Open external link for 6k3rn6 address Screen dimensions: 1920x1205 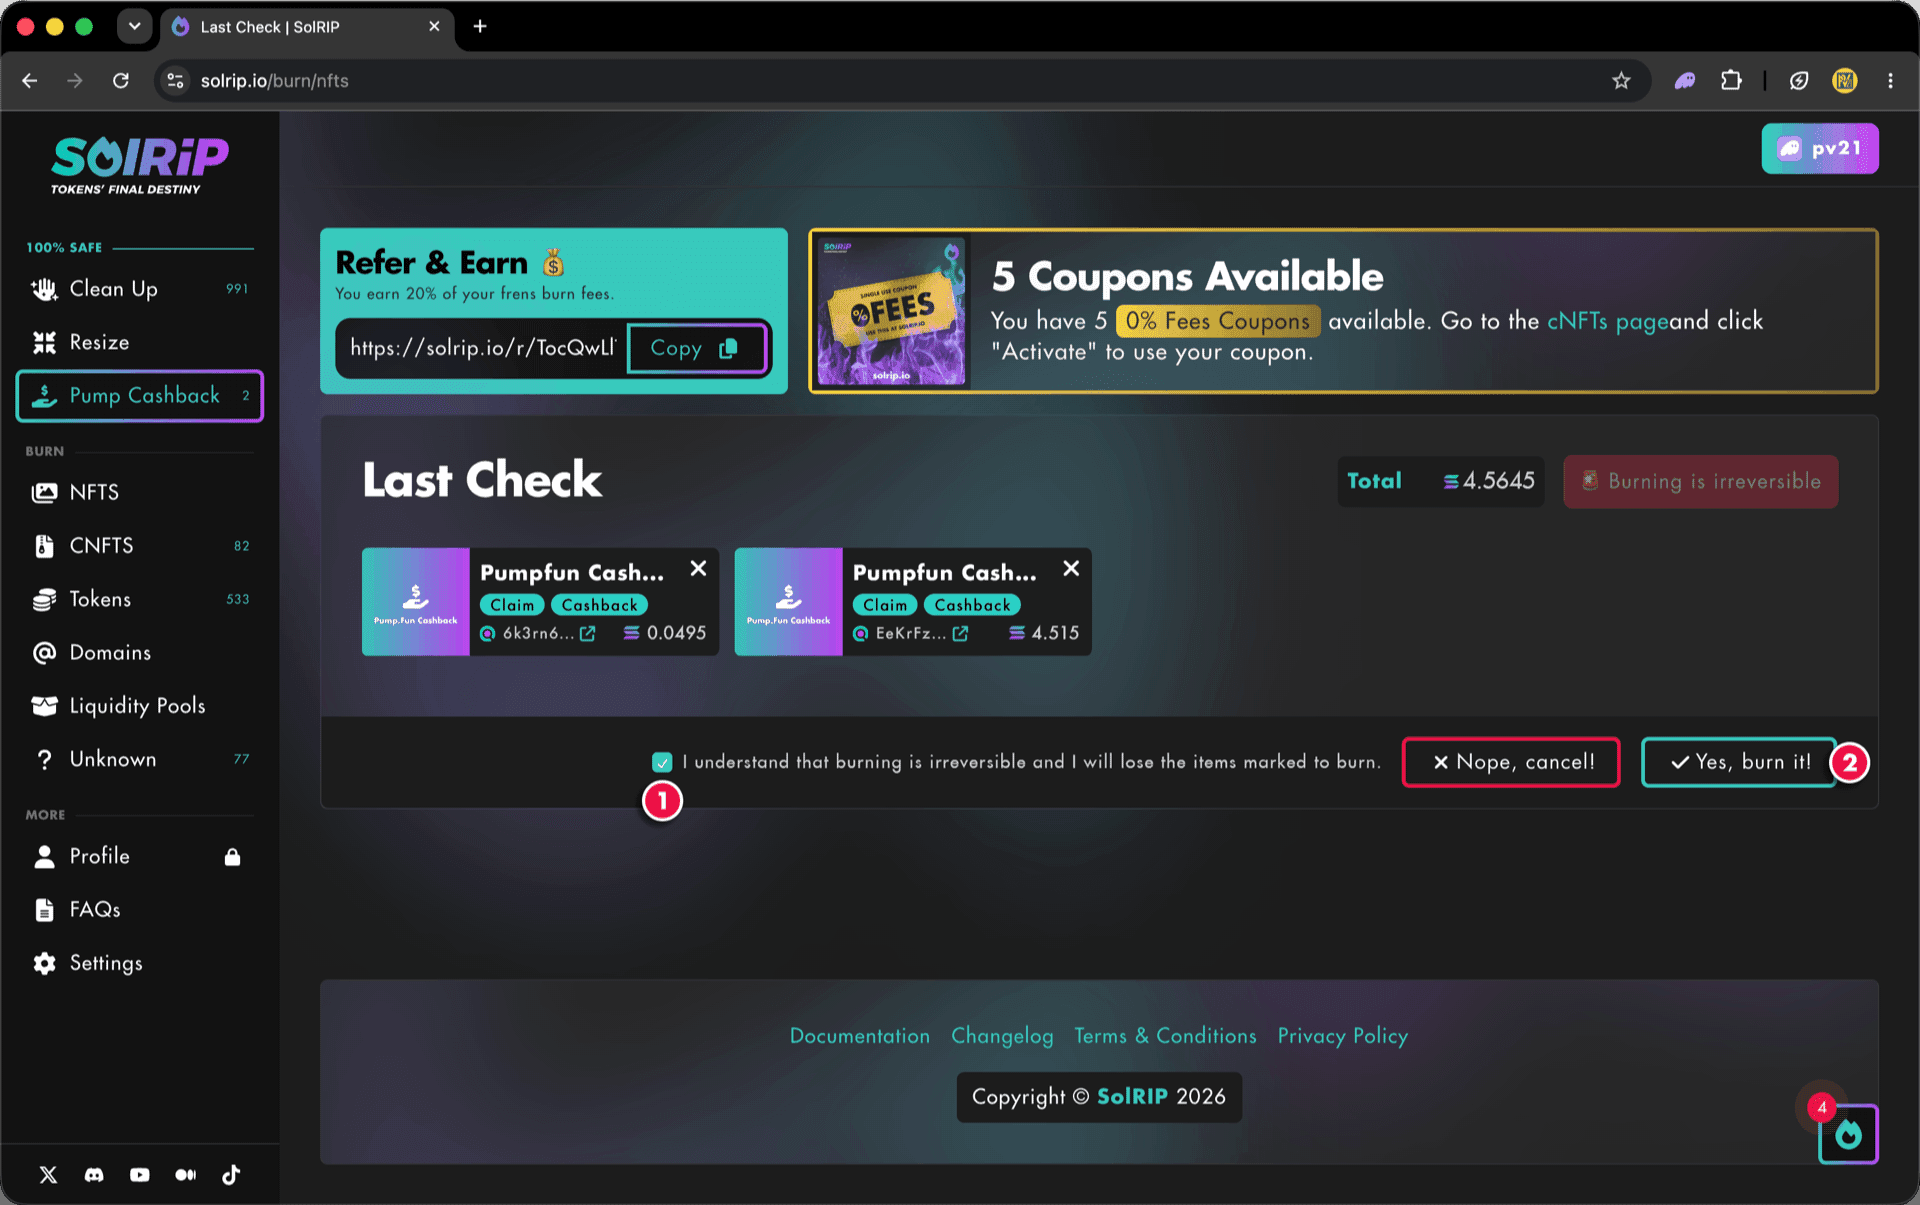[588, 633]
